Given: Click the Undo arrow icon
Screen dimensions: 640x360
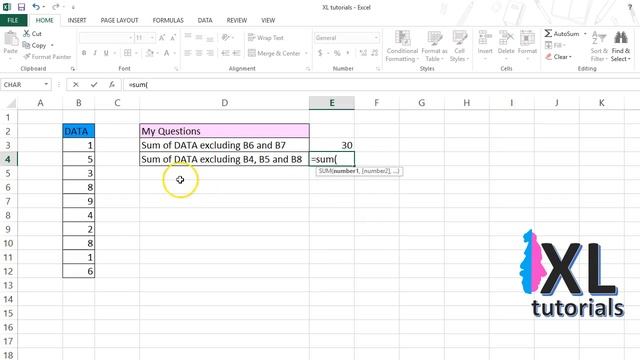Looking at the screenshot, I should pyautogui.click(x=36, y=7).
